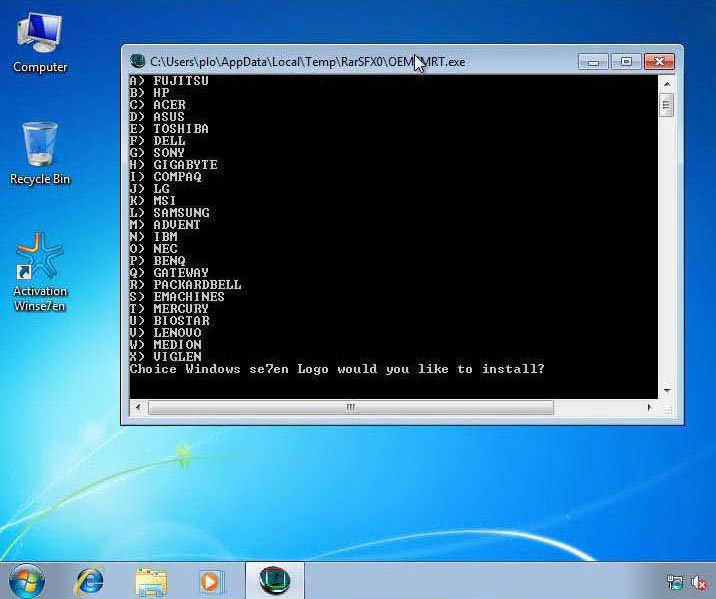This screenshot has height=599, width=716.
Task: Minimize the OEM console window
Action: [593, 61]
